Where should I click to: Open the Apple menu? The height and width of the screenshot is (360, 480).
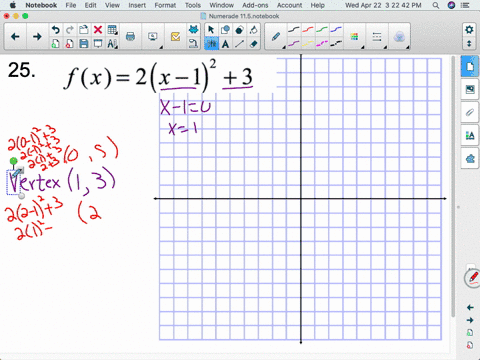click(x=13, y=5)
